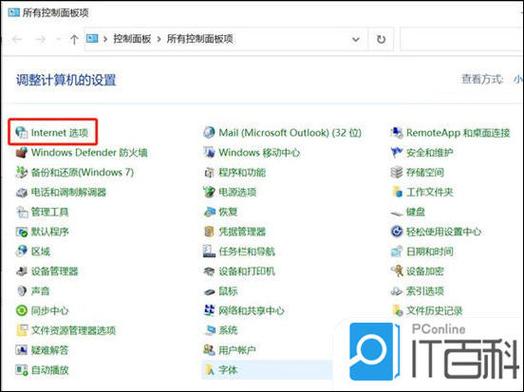Go forward with the Forward arrow
This screenshot has height=392, width=524.
(40, 39)
